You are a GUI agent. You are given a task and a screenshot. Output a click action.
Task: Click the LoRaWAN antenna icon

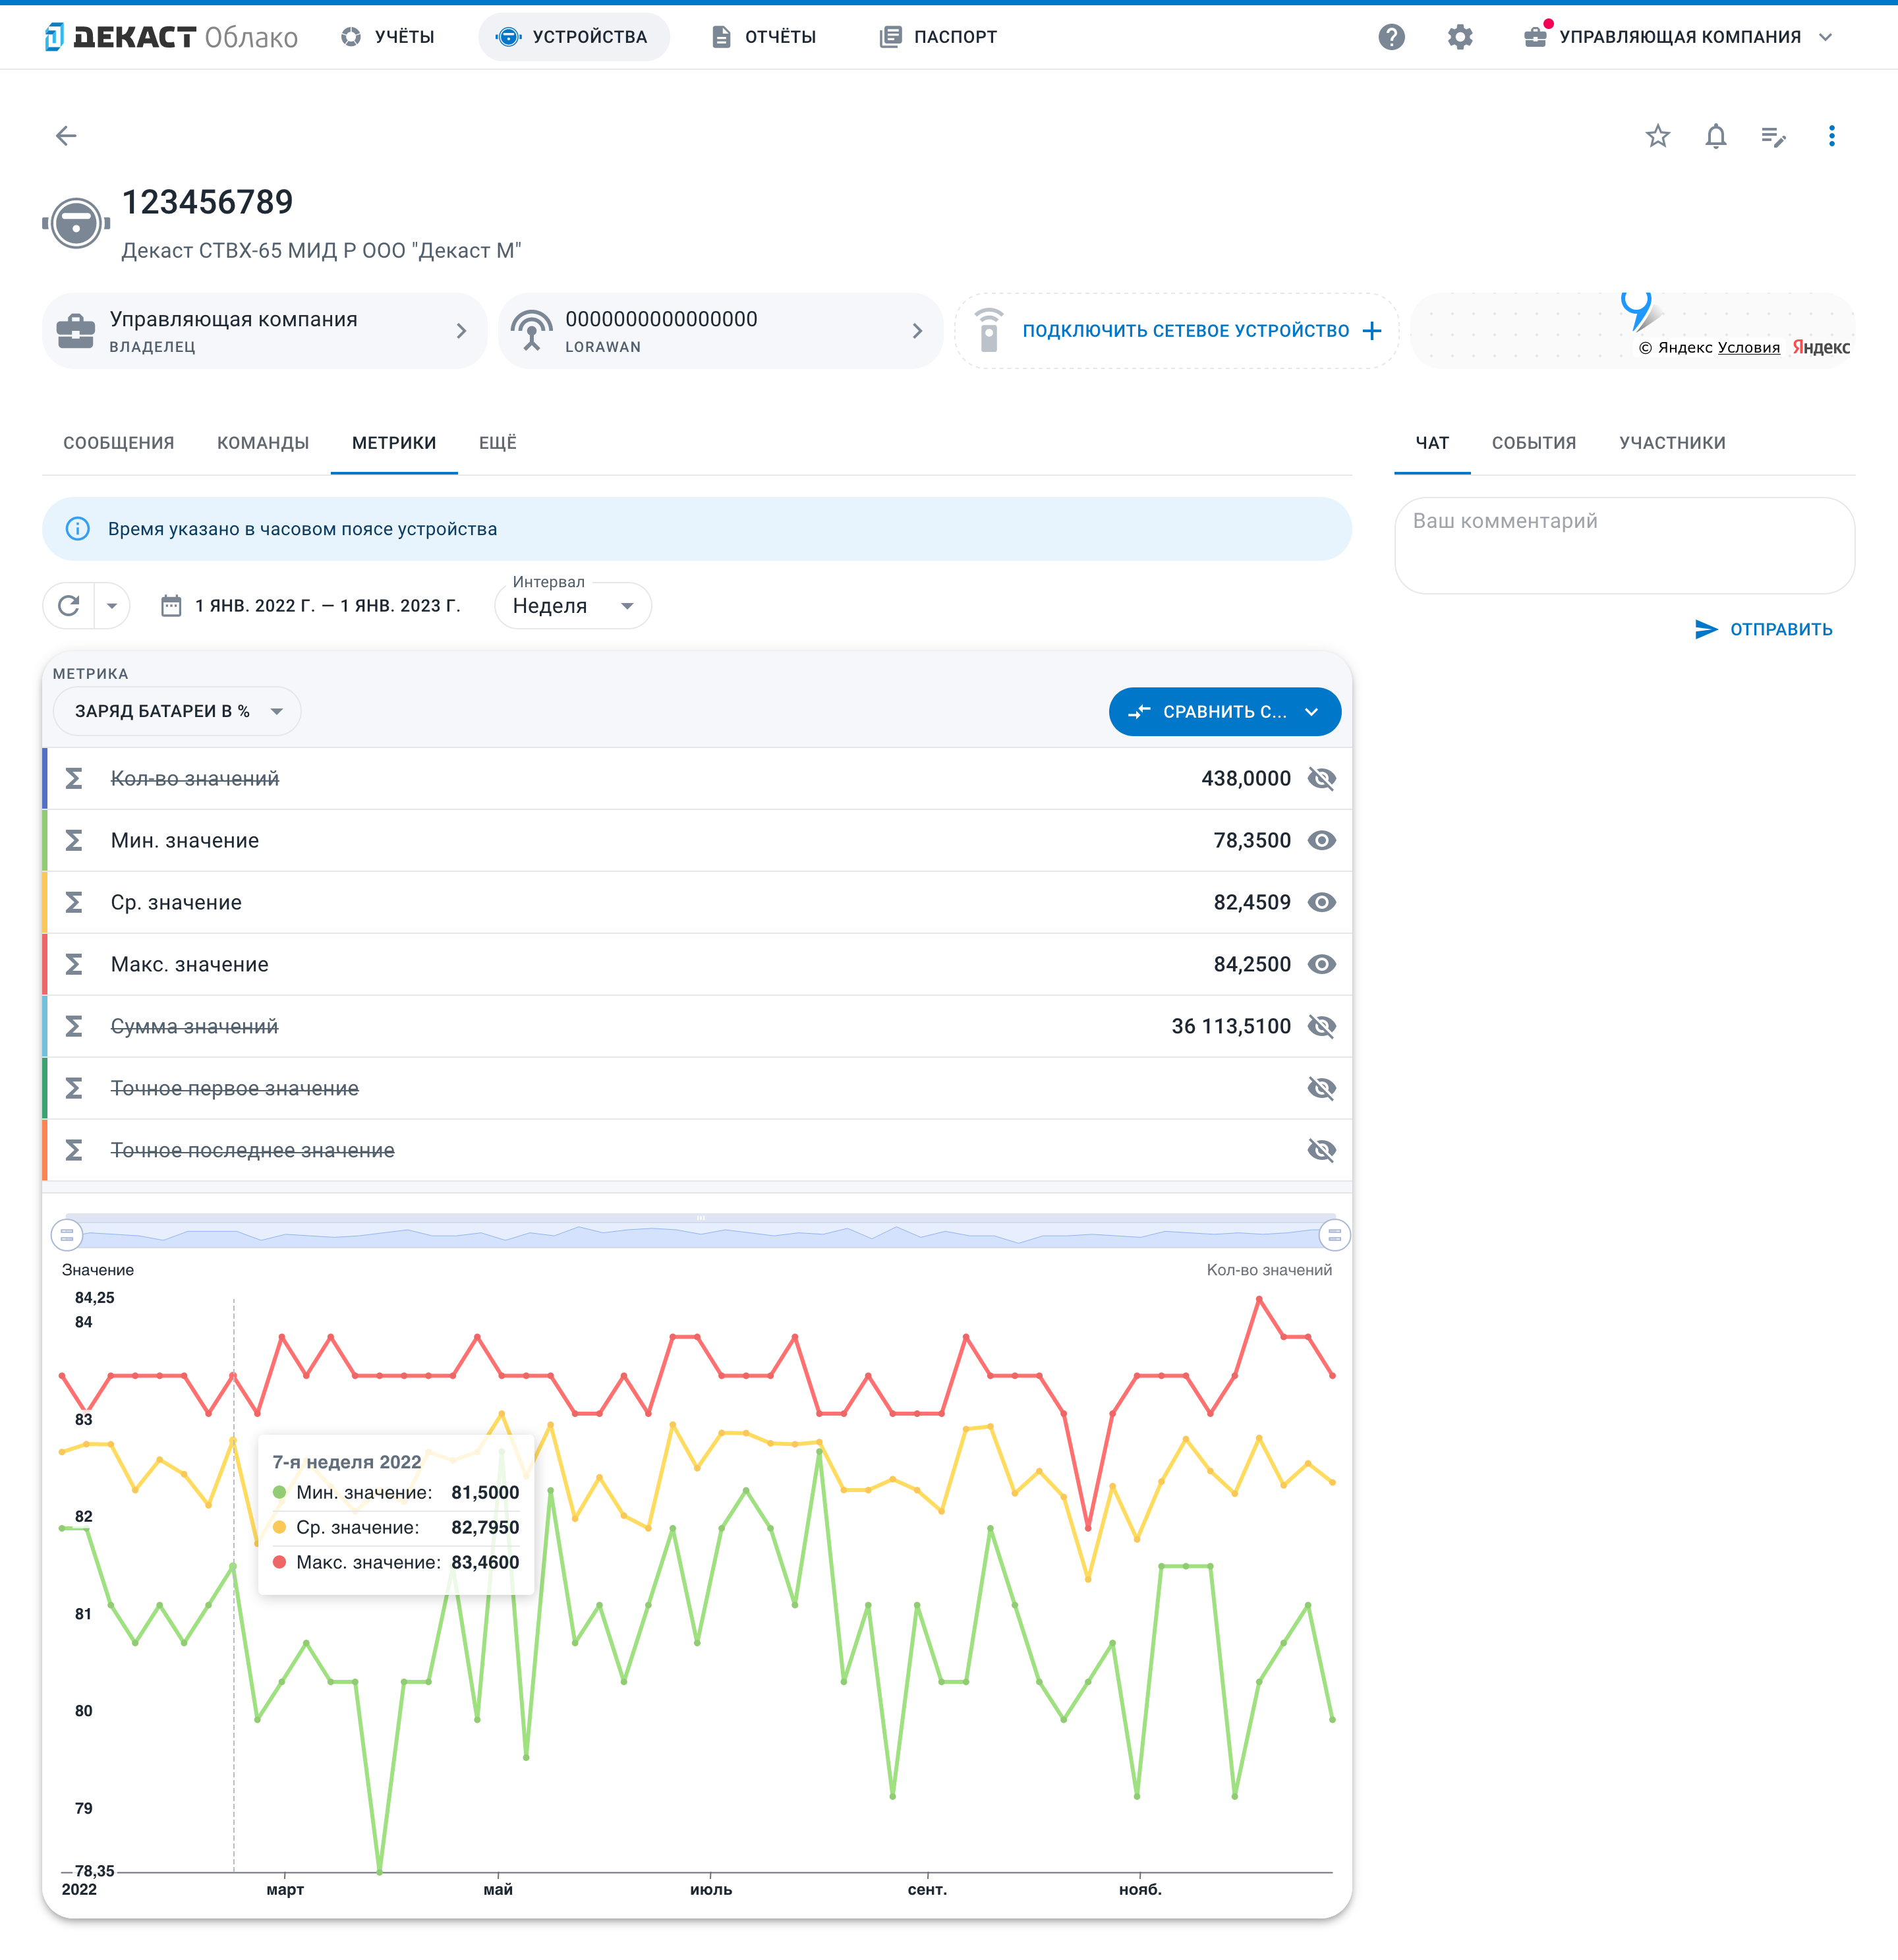532,331
